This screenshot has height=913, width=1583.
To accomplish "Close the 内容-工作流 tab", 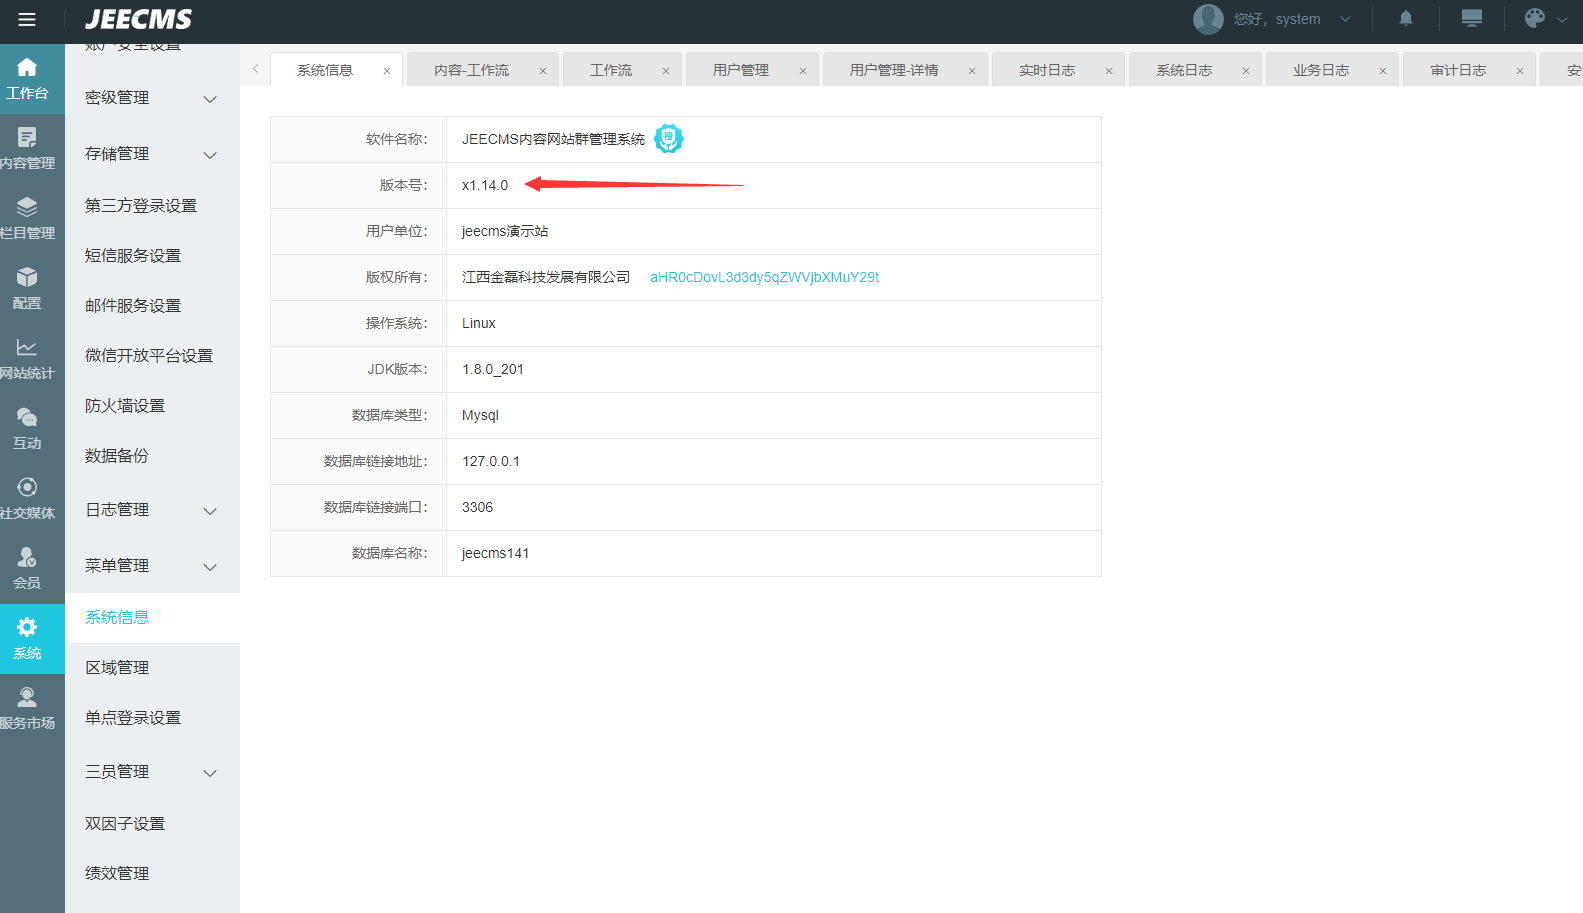I will pyautogui.click(x=543, y=71).
